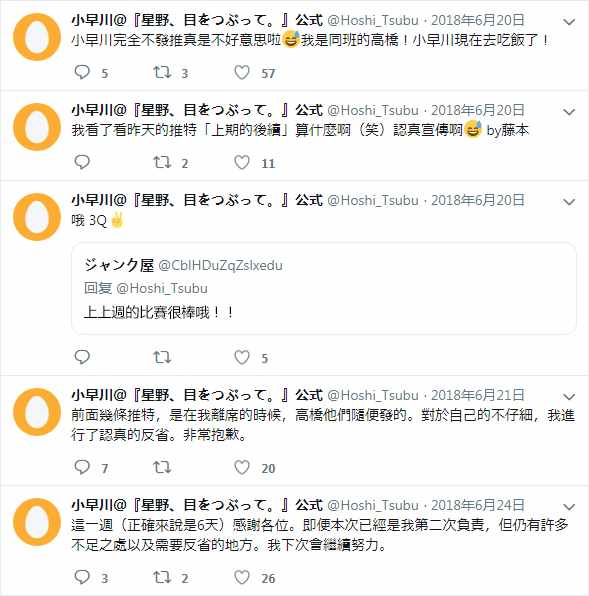This screenshot has height=596, width=589.
Task: Reply to the tweet with 57 likes
Action: pyautogui.click(x=82, y=72)
